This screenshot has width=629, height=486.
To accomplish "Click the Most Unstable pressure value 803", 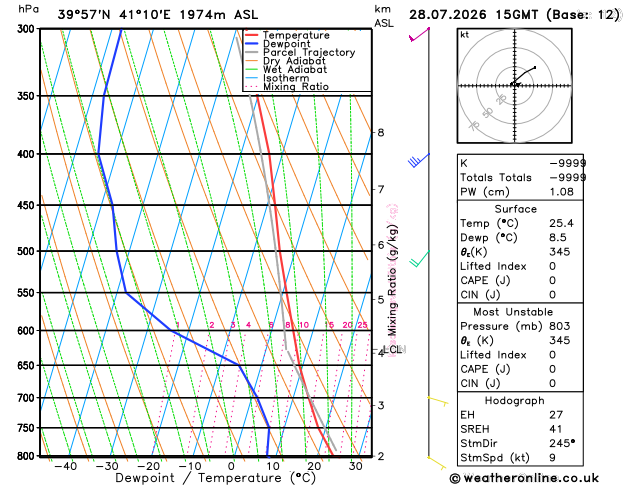I will [560, 326].
